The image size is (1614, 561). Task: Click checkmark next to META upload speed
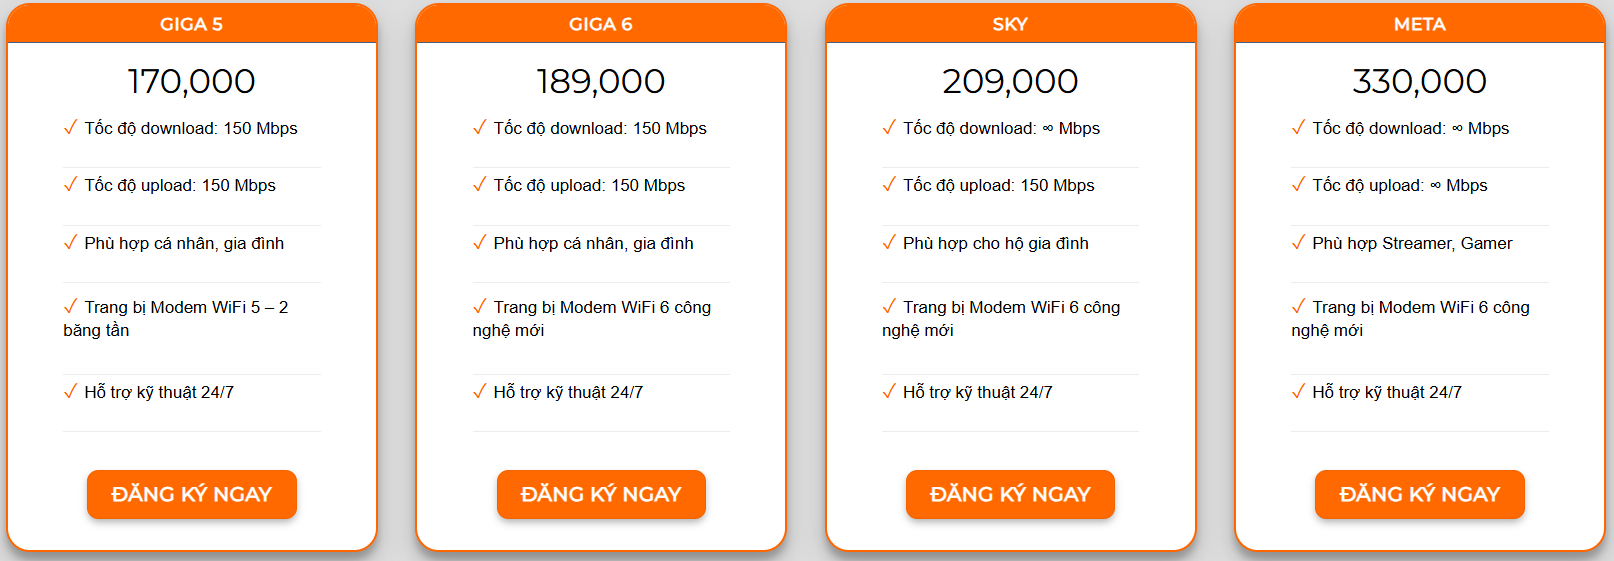coord(1298,184)
